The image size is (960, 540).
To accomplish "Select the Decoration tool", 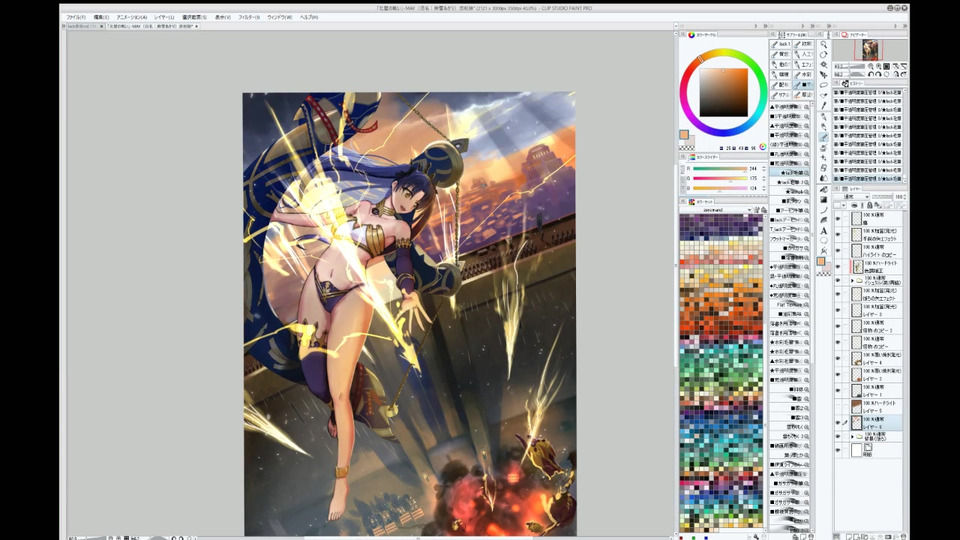I will click(x=824, y=157).
